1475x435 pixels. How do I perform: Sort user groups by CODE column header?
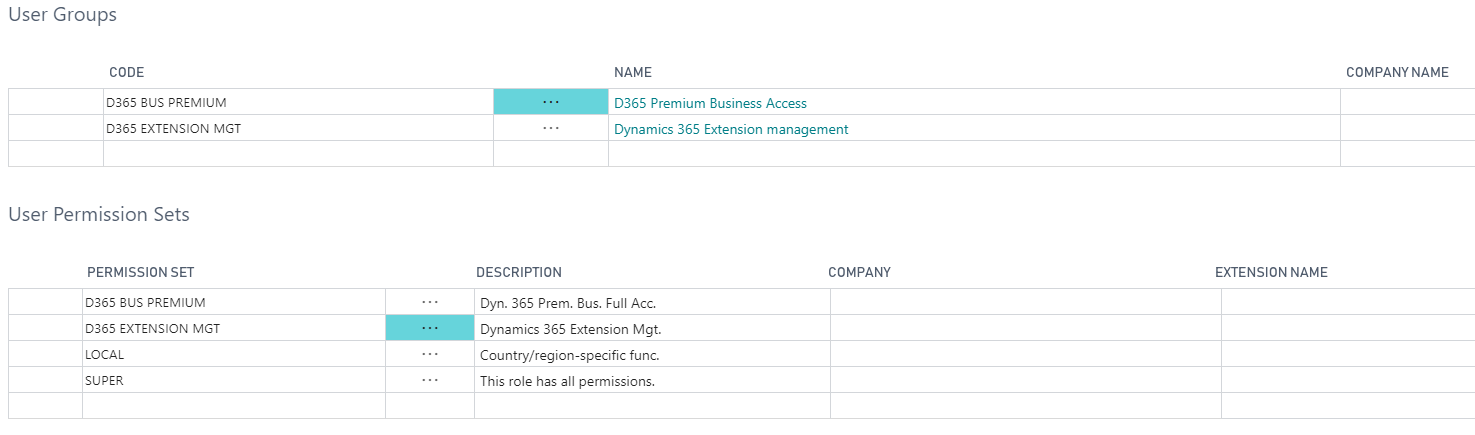(127, 73)
